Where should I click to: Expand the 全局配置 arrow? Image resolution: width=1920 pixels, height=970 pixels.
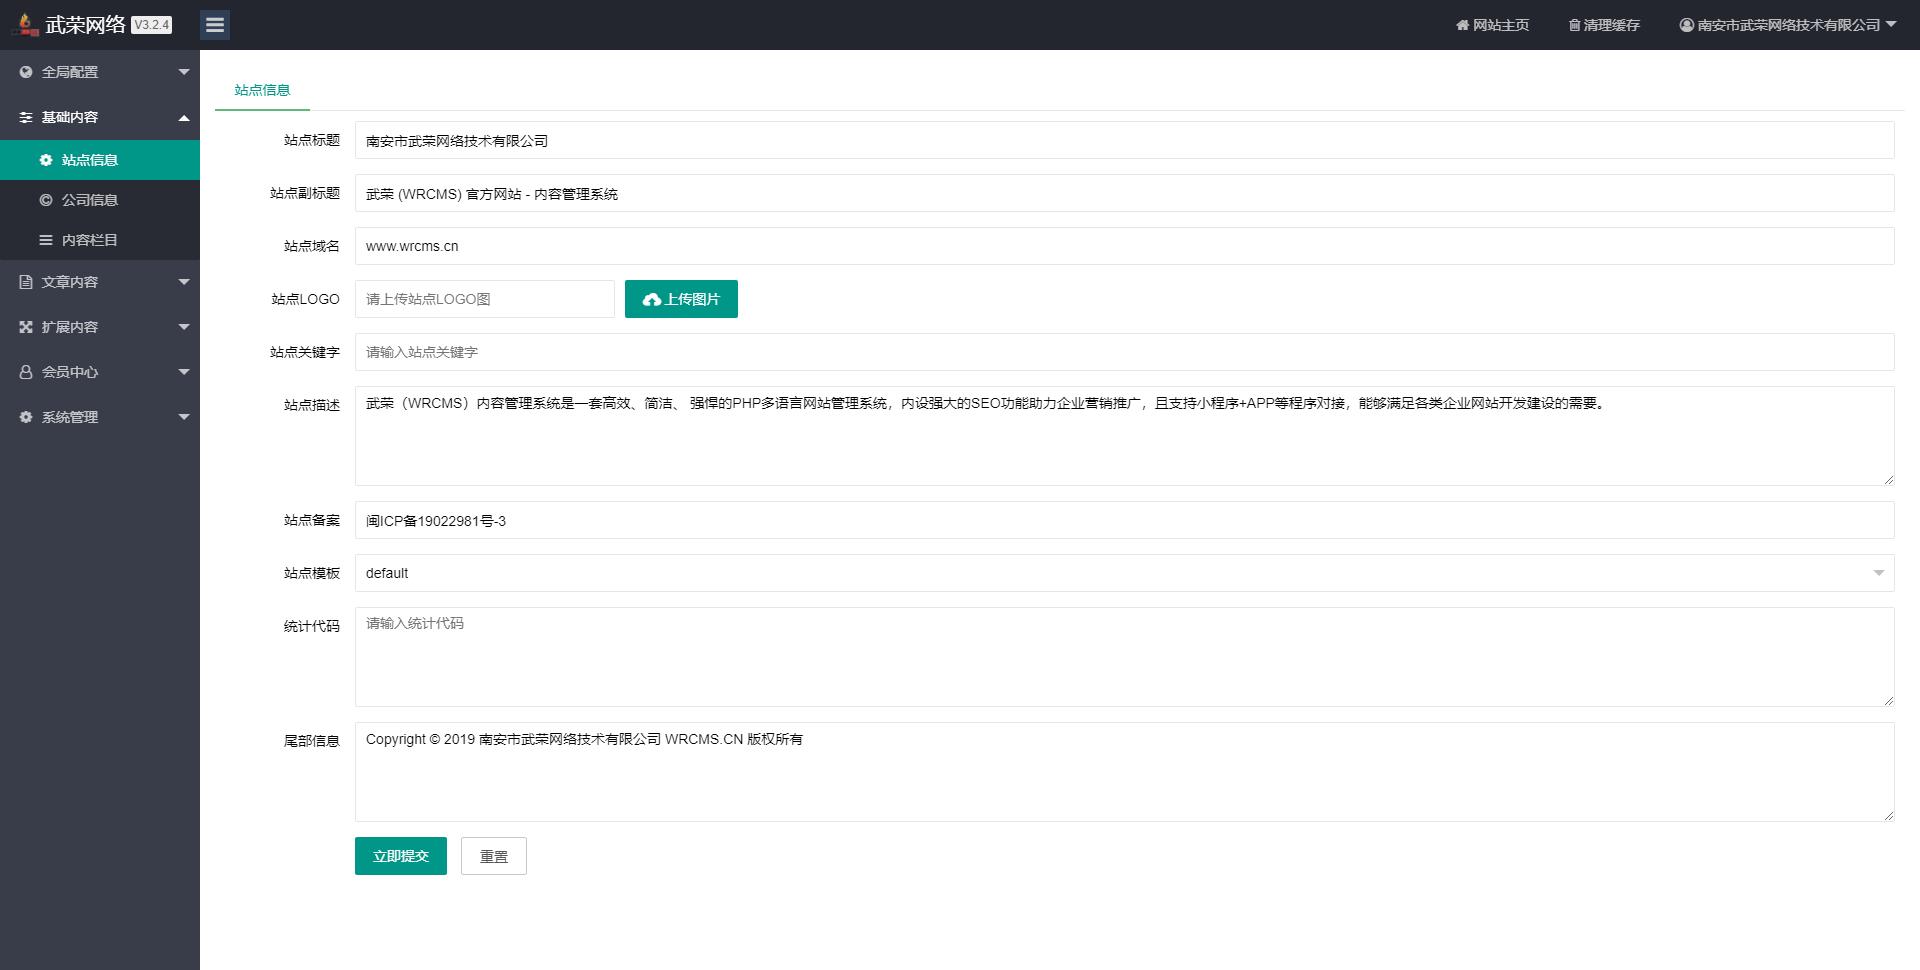[184, 72]
